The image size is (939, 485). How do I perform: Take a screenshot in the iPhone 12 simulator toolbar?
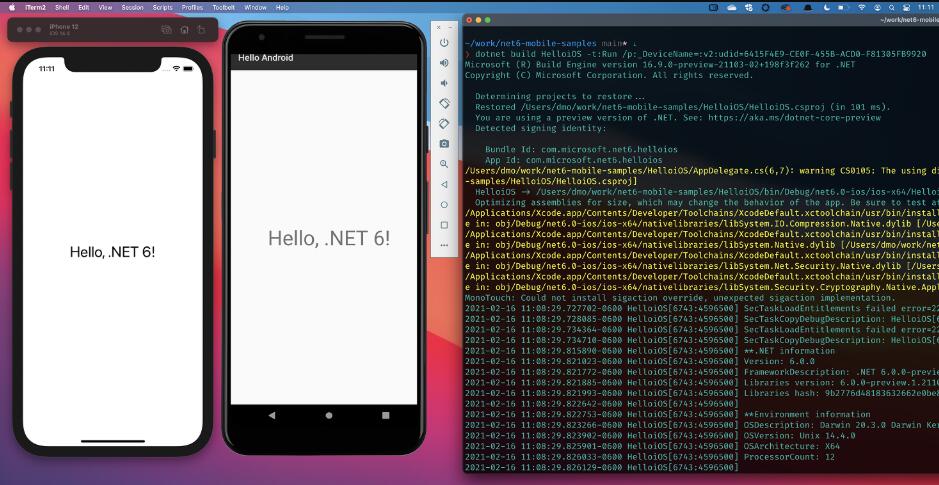click(166, 30)
